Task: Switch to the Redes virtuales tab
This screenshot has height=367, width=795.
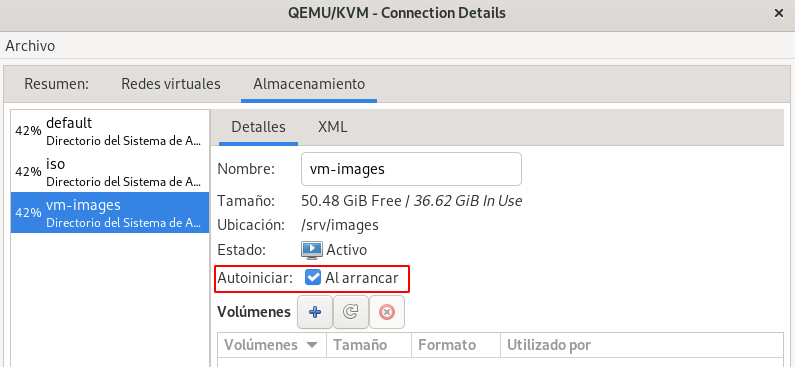Action: tap(171, 84)
